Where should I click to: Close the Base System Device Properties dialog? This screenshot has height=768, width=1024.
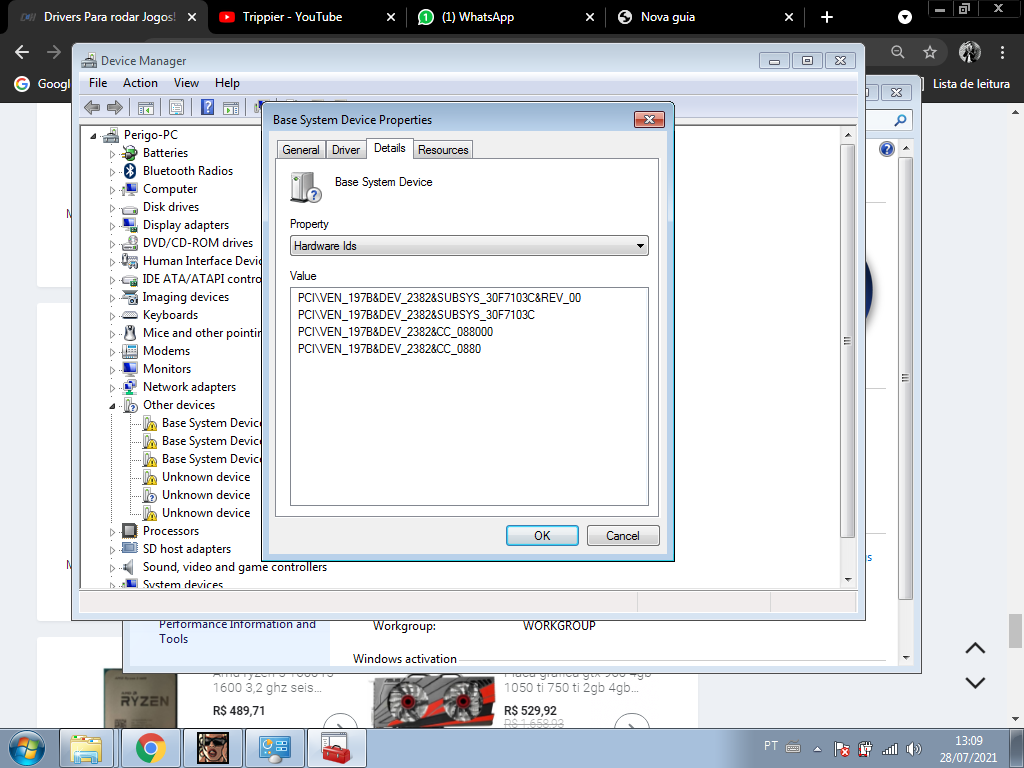[x=649, y=120]
